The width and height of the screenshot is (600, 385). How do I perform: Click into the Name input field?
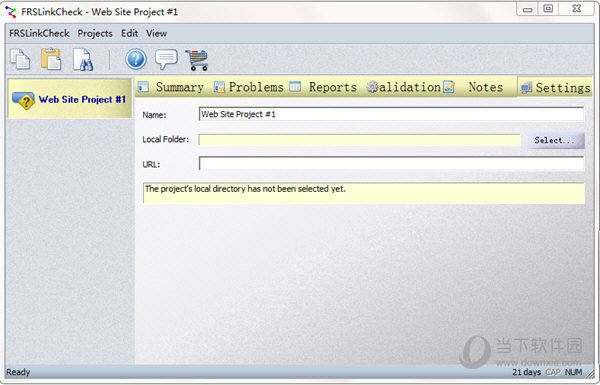391,114
